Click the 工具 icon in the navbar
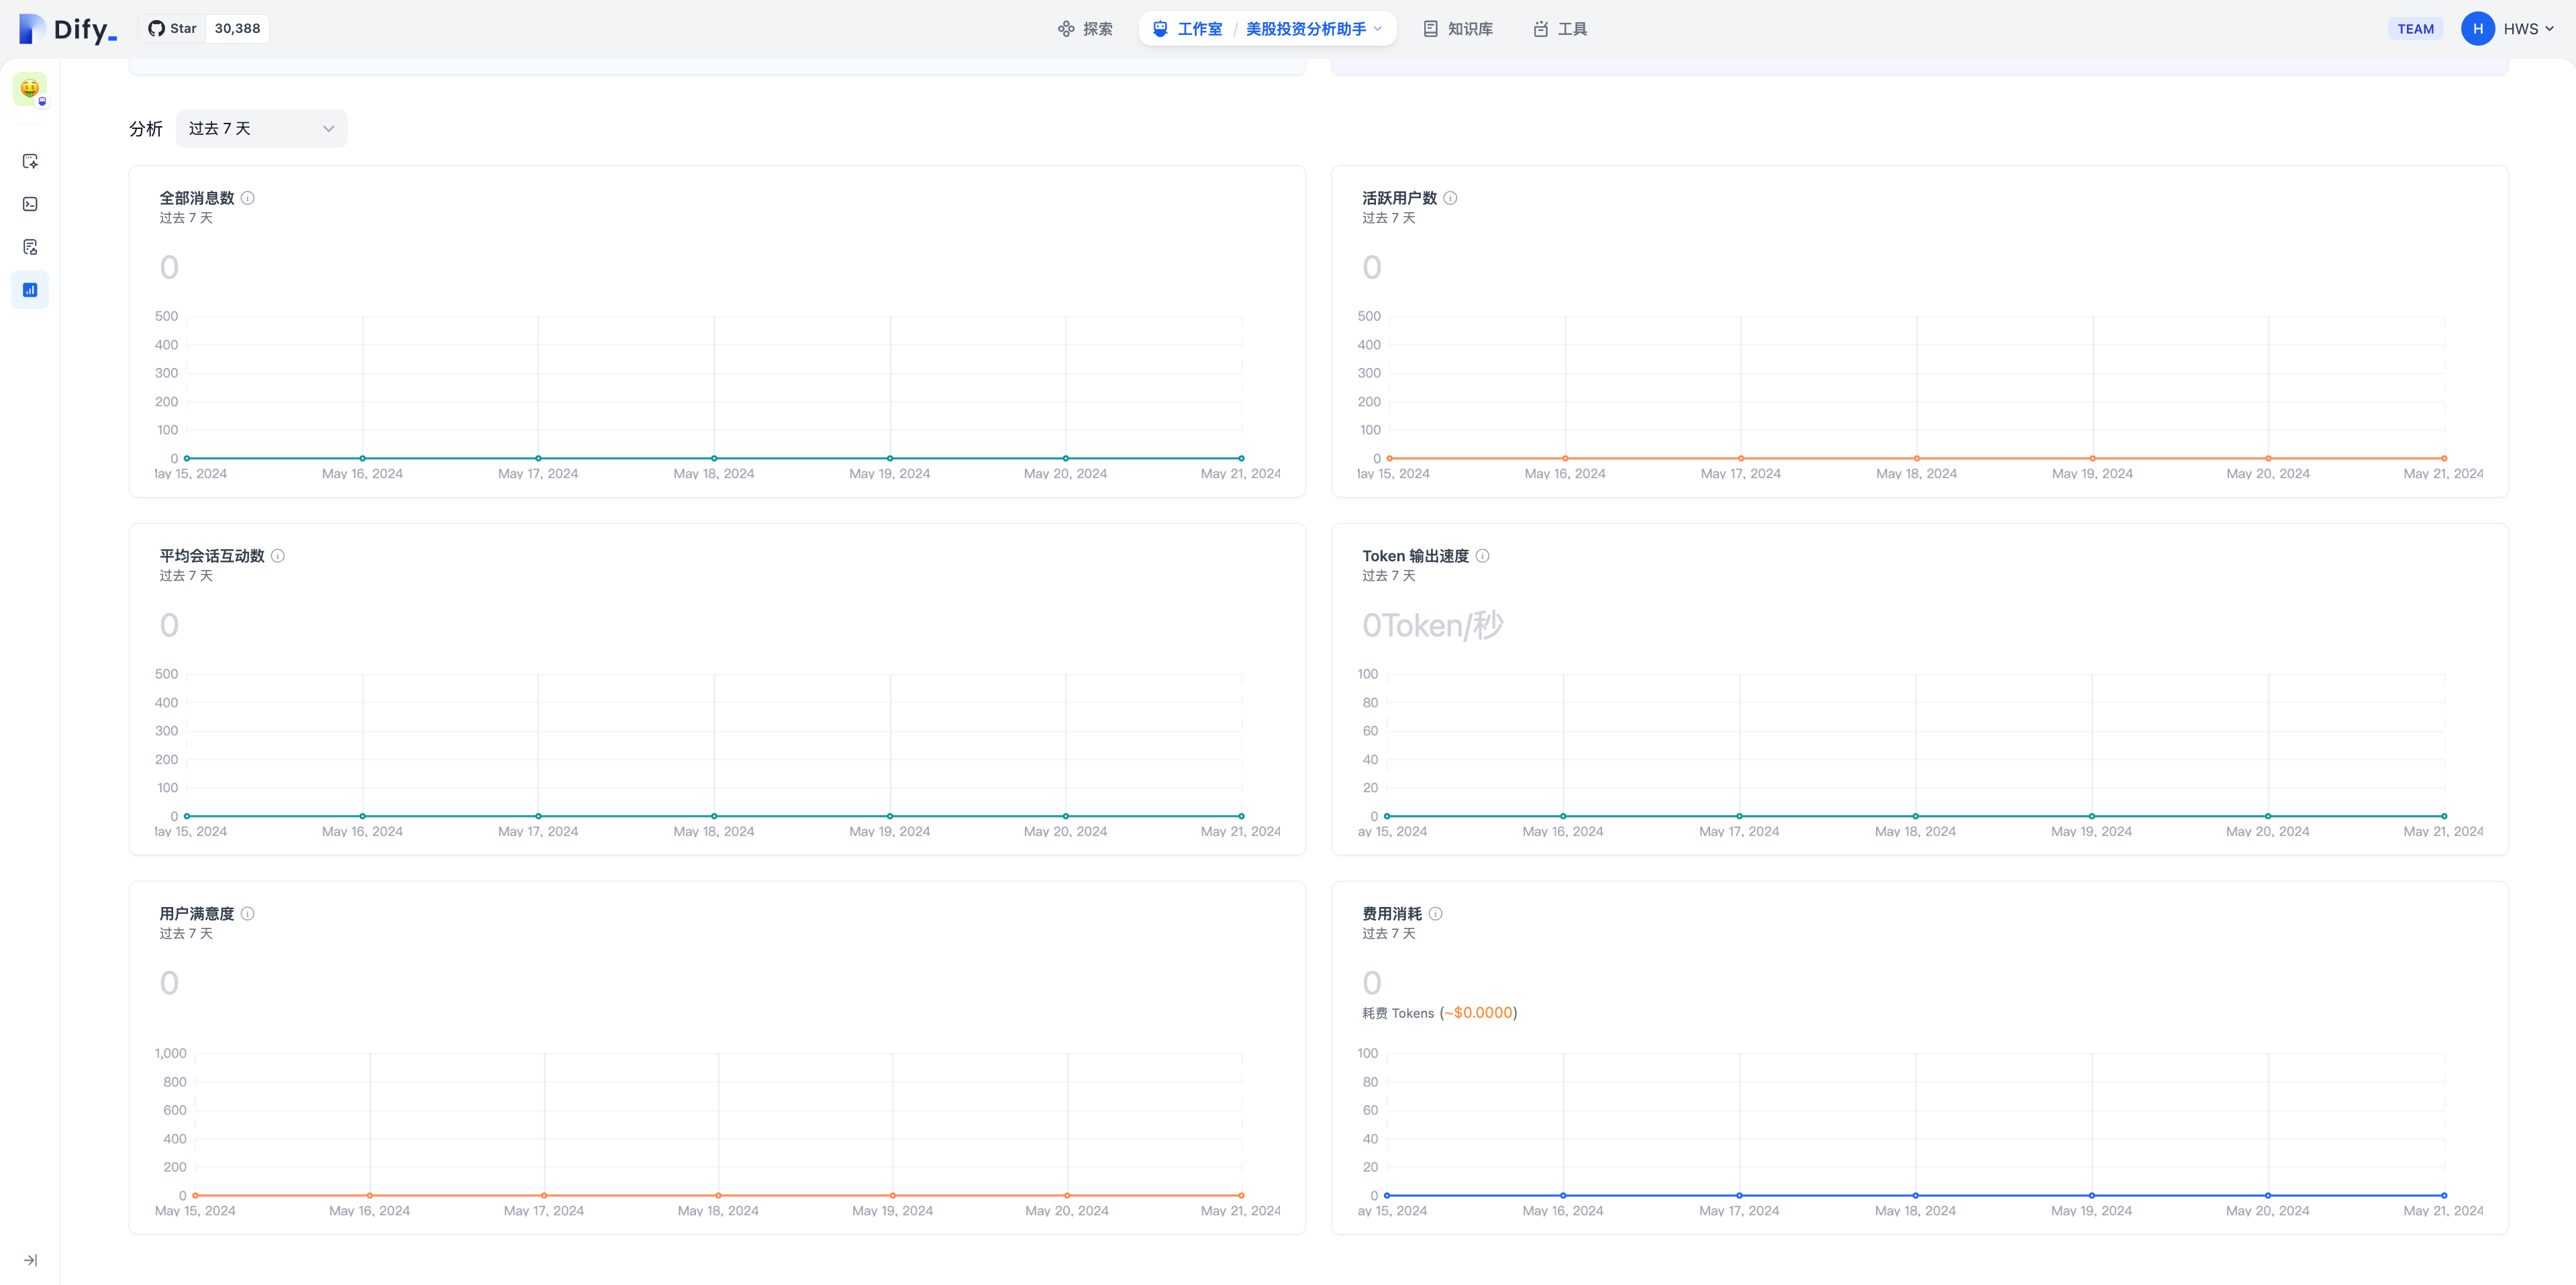The image size is (2576, 1285). 1541,29
